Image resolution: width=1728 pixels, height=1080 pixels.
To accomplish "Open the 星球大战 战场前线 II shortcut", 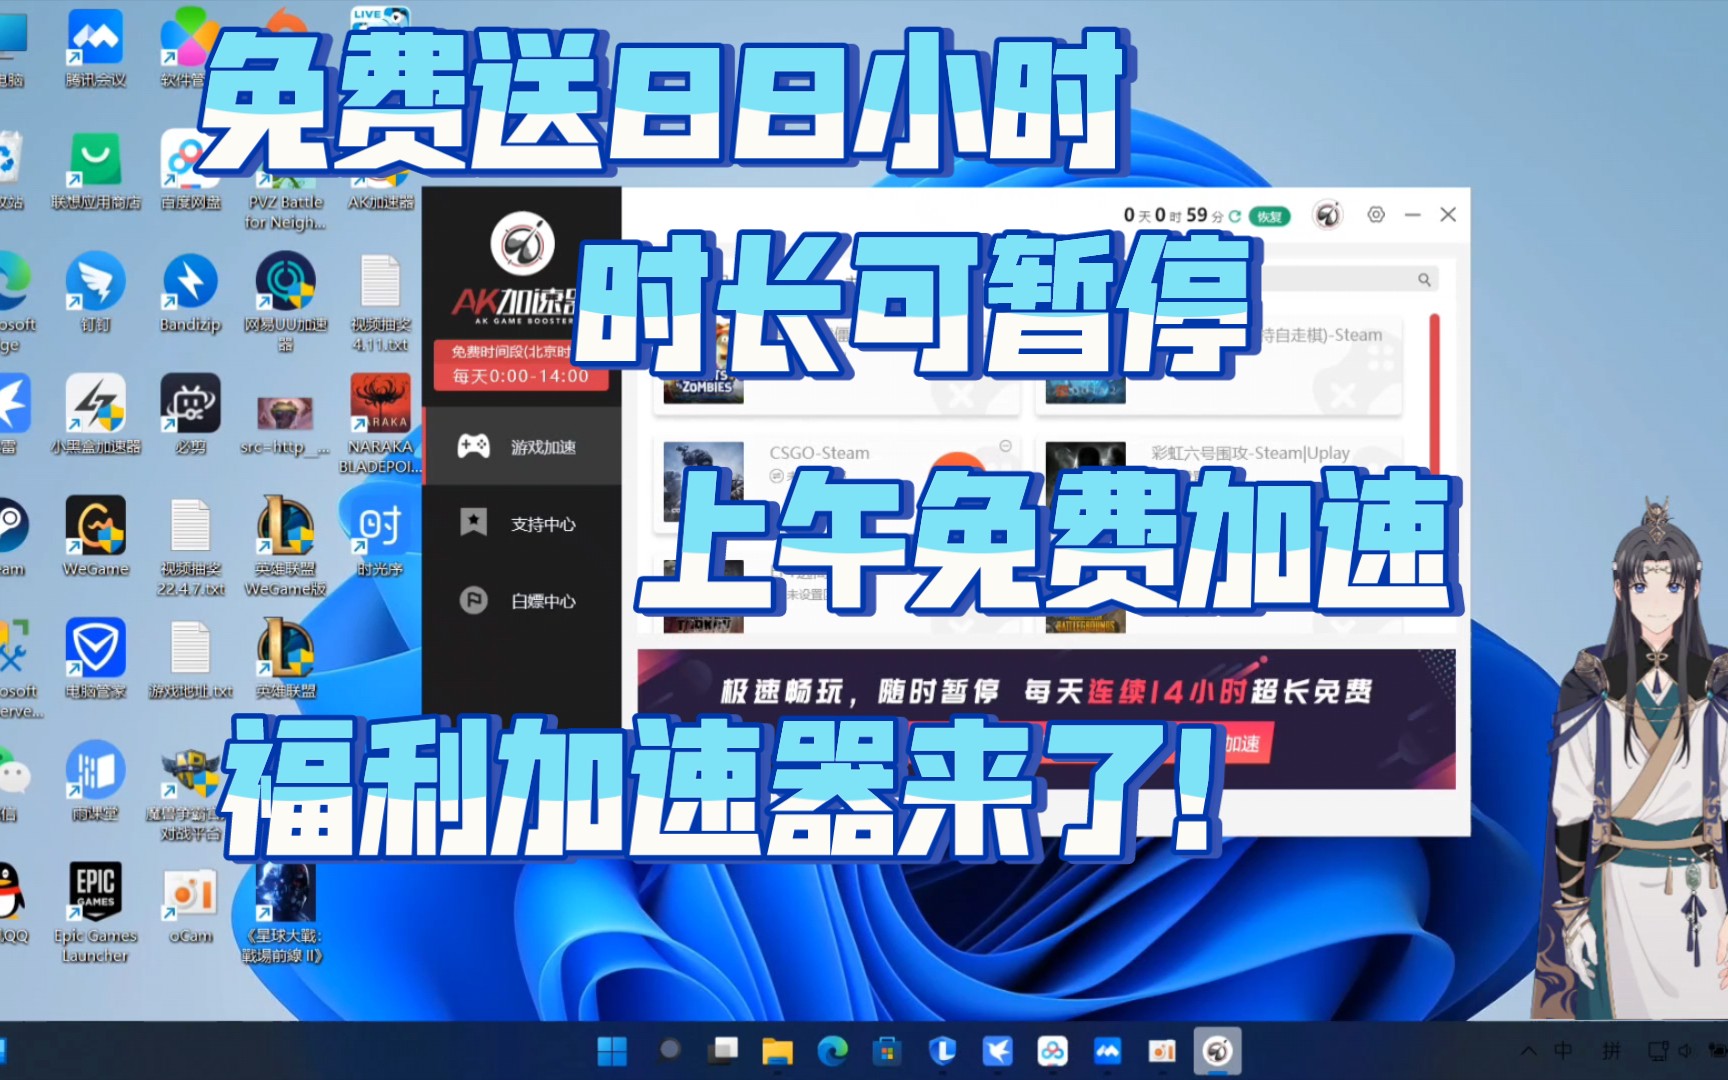I will click(285, 912).
